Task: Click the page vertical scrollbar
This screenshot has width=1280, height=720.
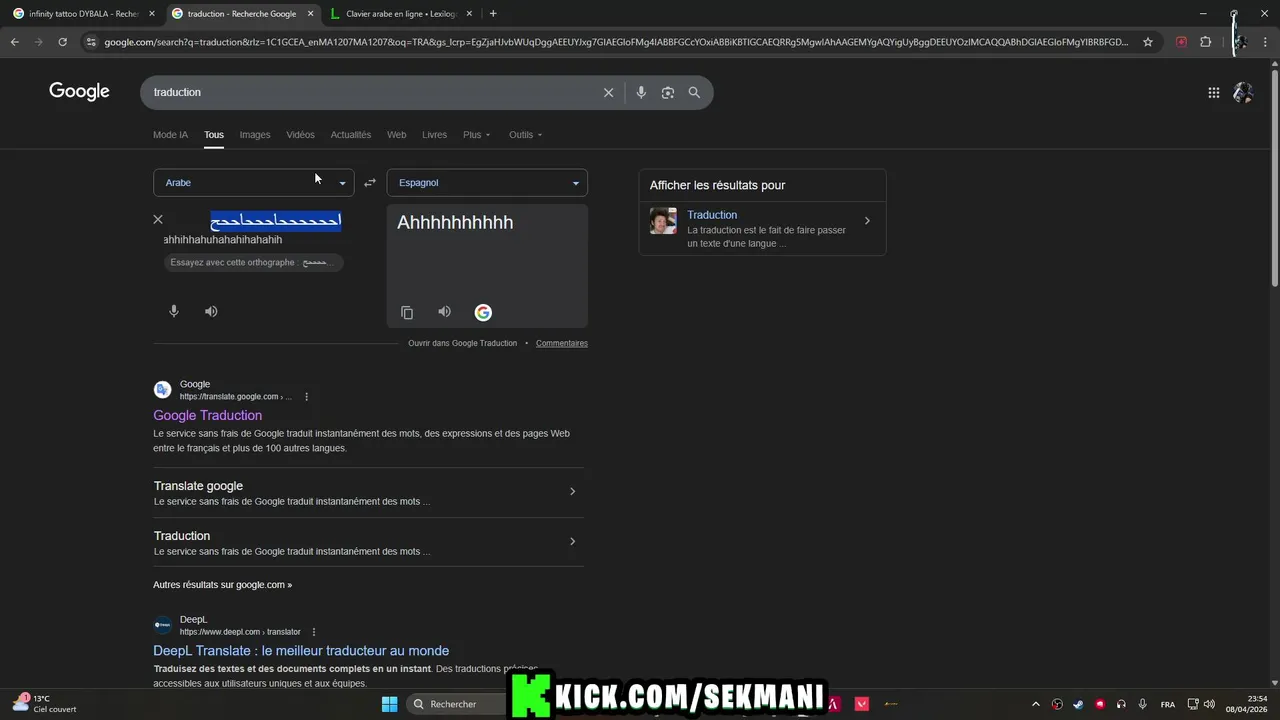Action: (x=1274, y=176)
